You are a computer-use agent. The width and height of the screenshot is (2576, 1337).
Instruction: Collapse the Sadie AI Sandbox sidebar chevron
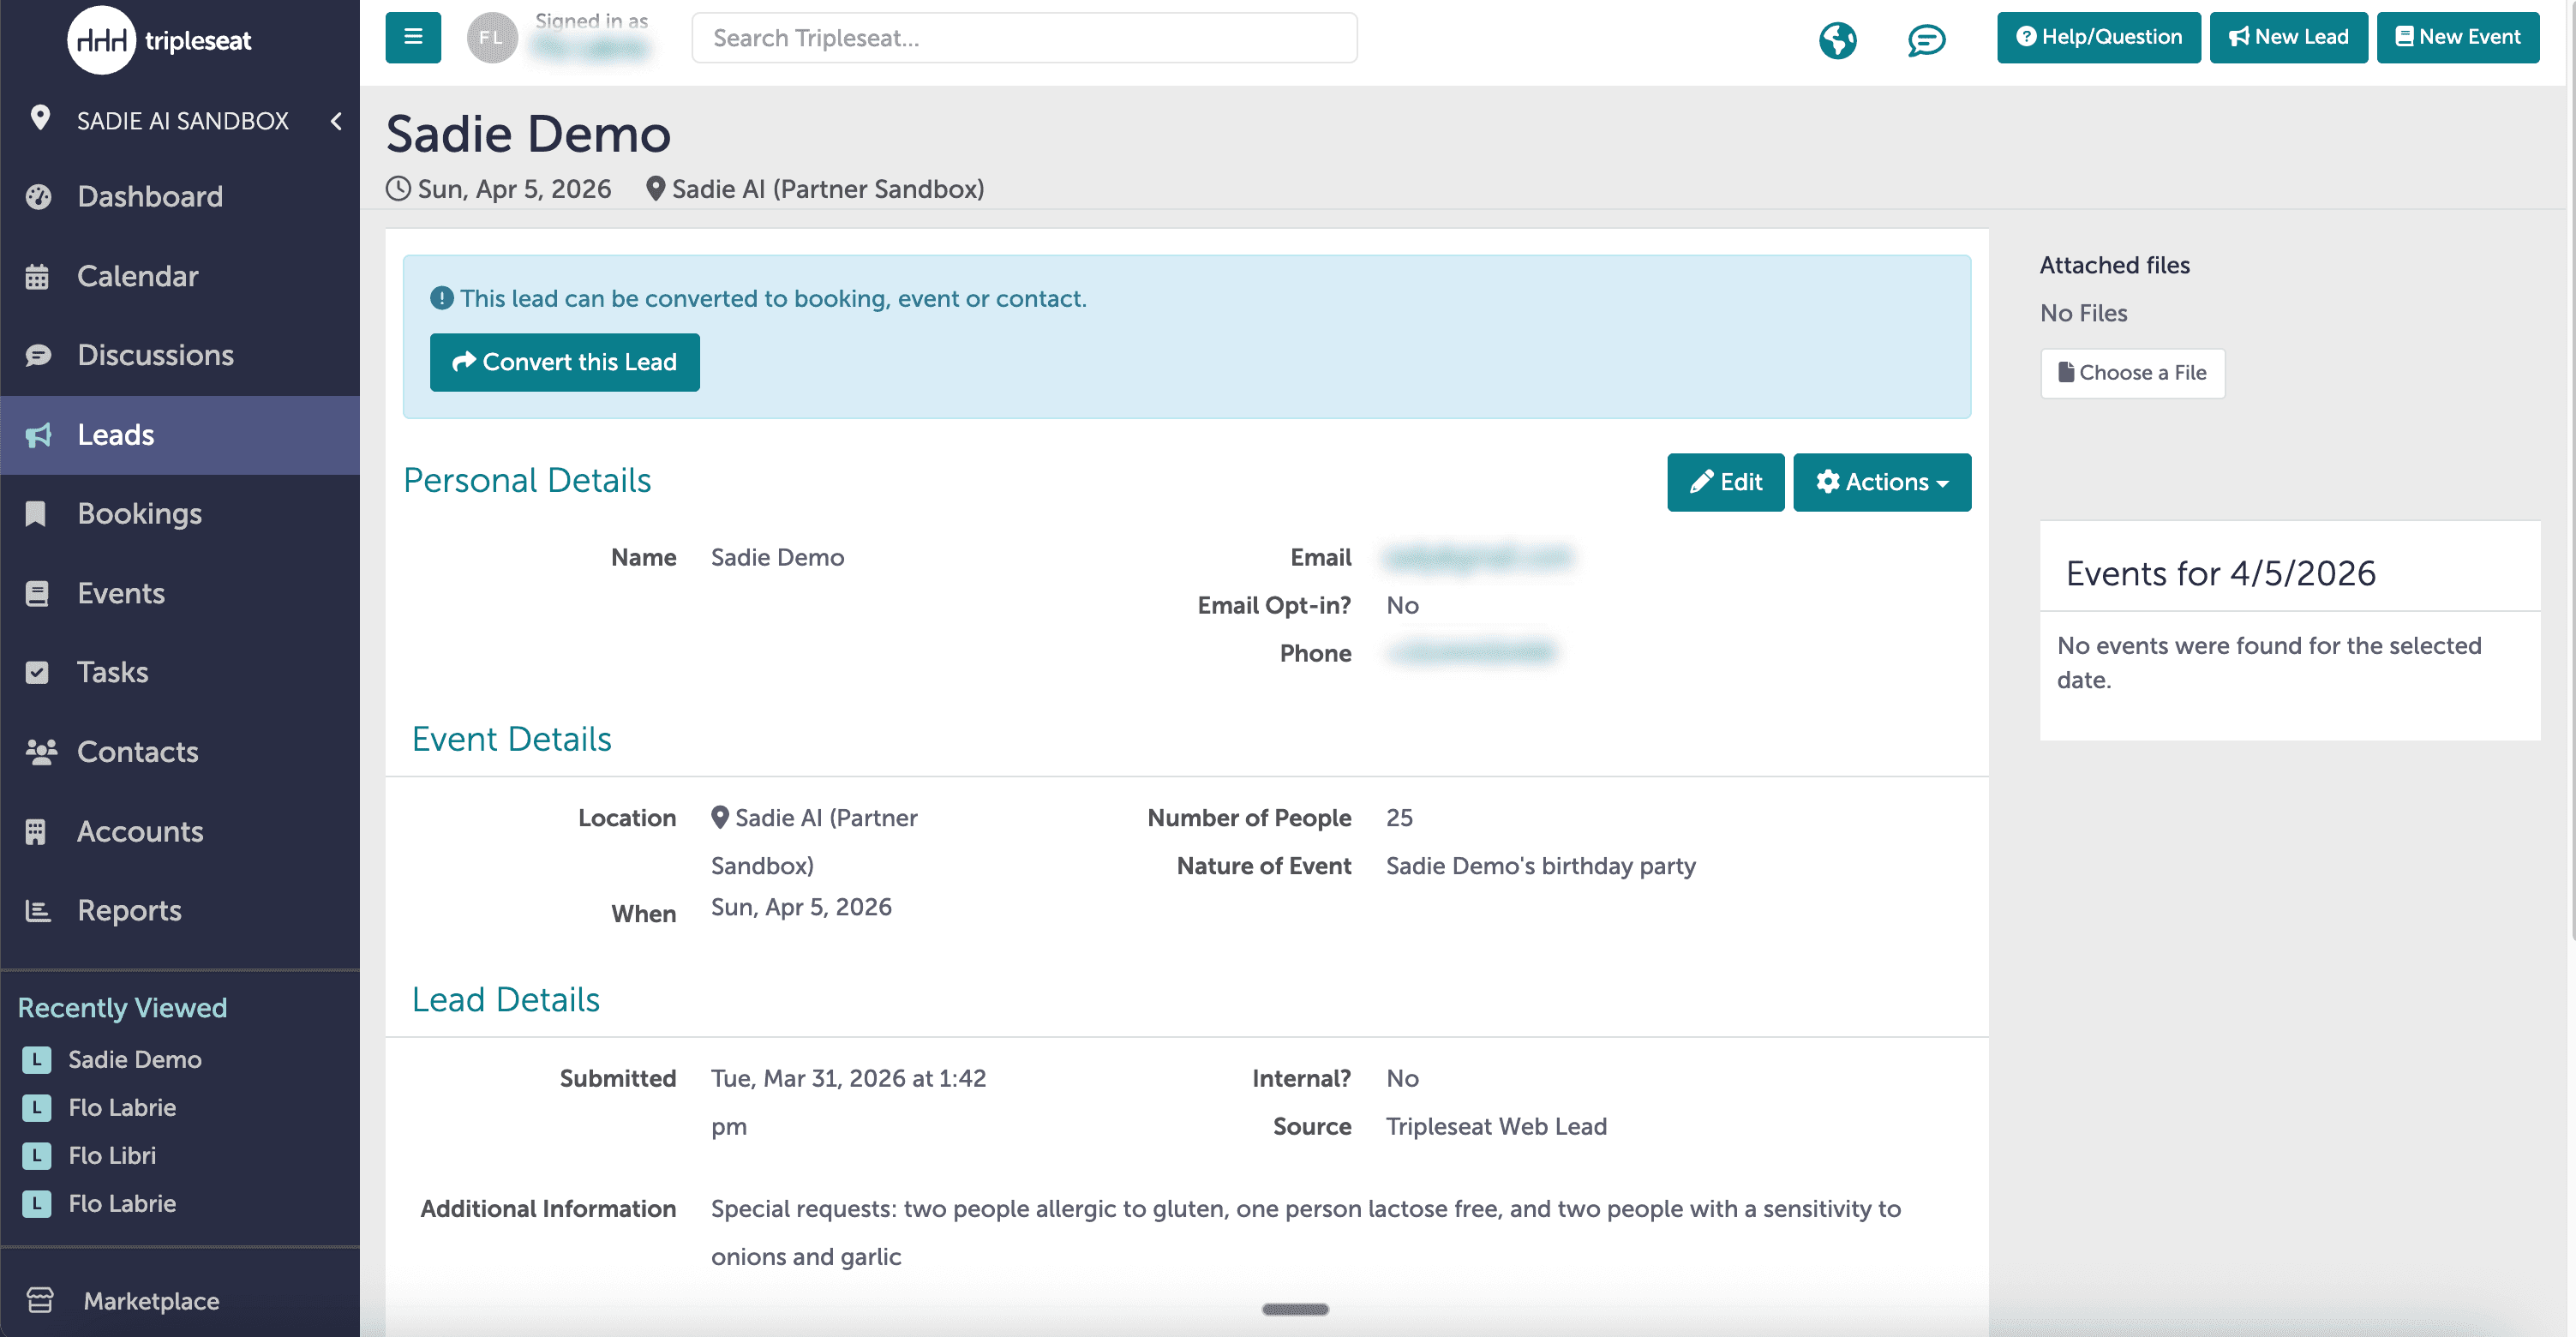[336, 121]
